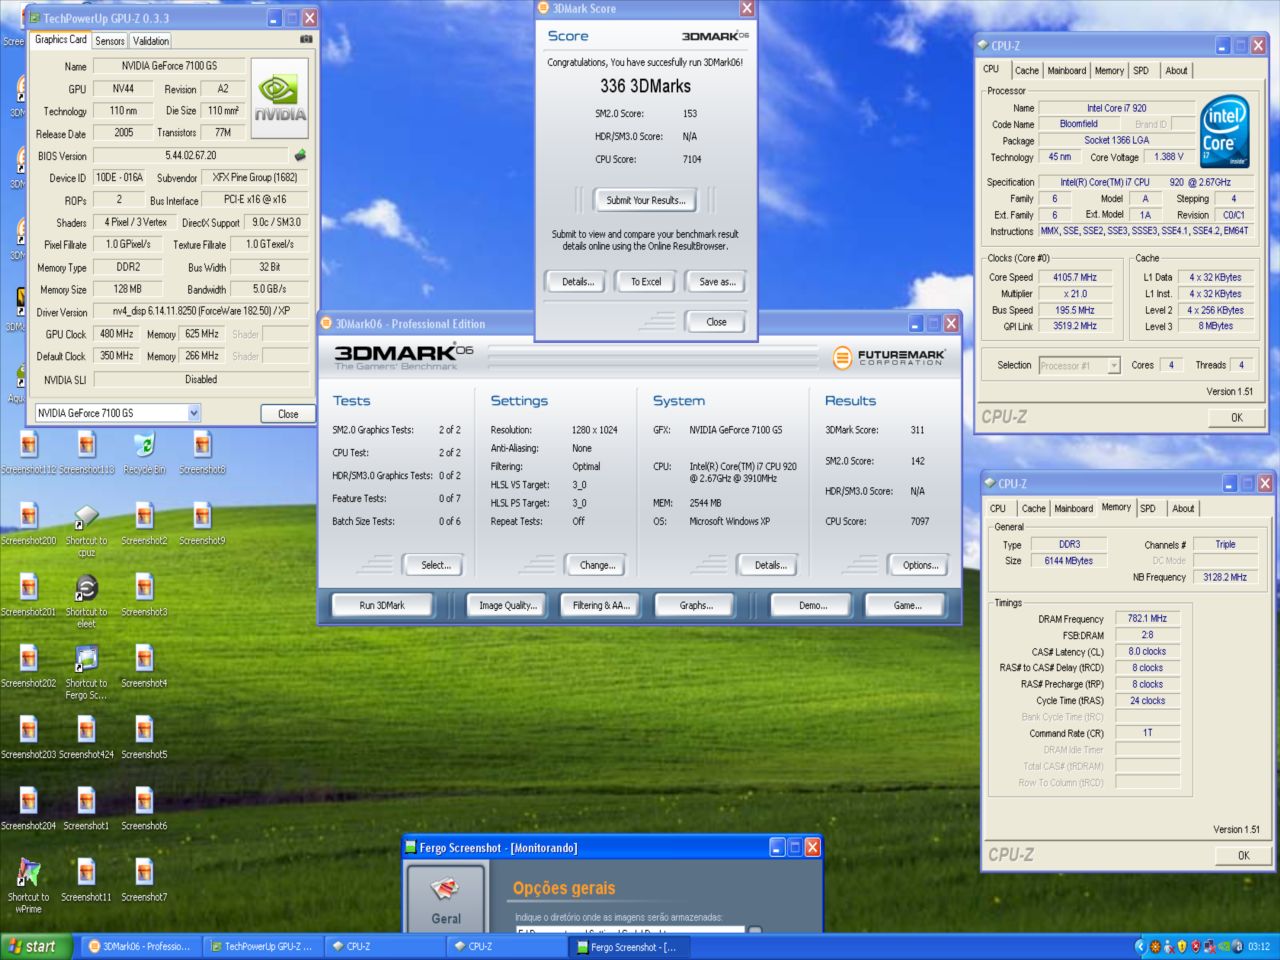Click Submit Your Results in 3DMark Score
Image resolution: width=1280 pixels, height=960 pixels.
point(646,200)
